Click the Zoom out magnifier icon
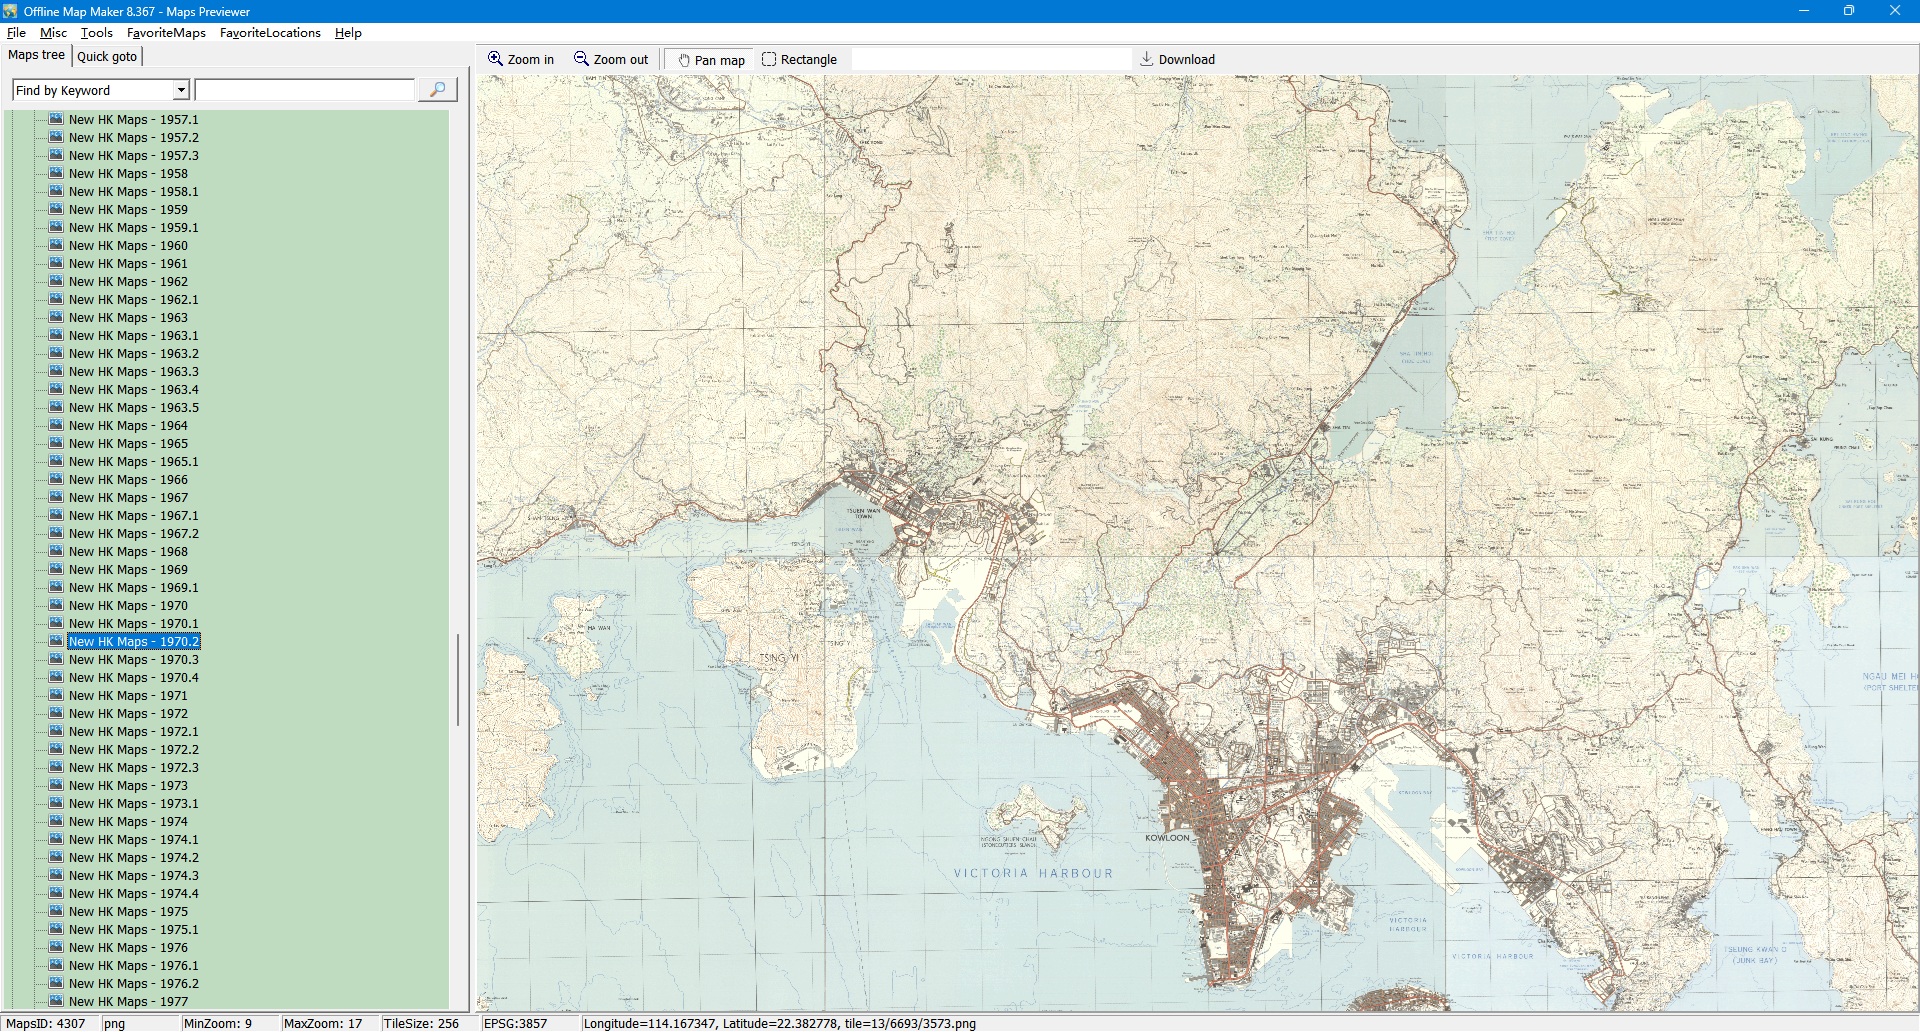The height and width of the screenshot is (1032, 1920). [x=581, y=59]
